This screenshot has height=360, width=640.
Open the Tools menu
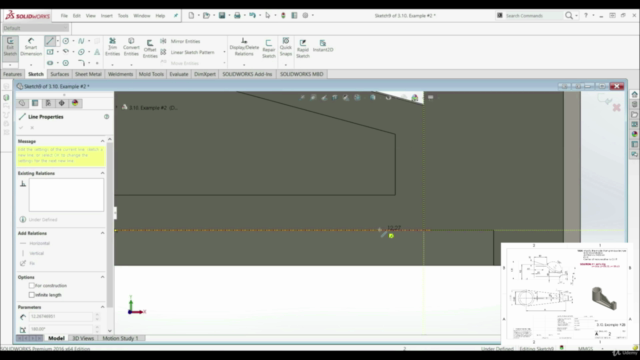tap(123, 16)
